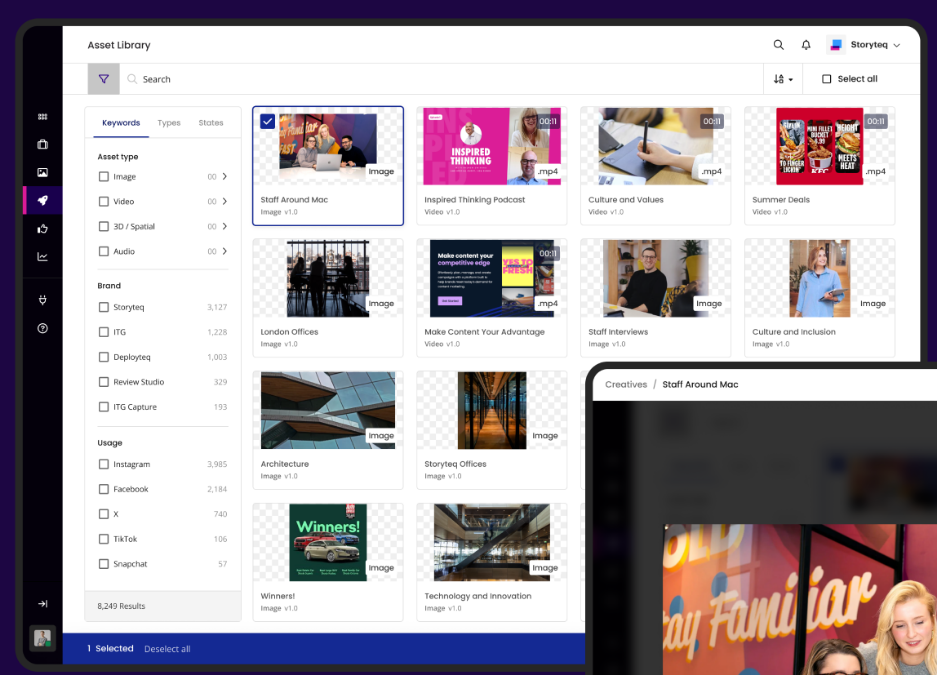Tick the Select all checkbox
937x675 pixels.
click(826, 79)
